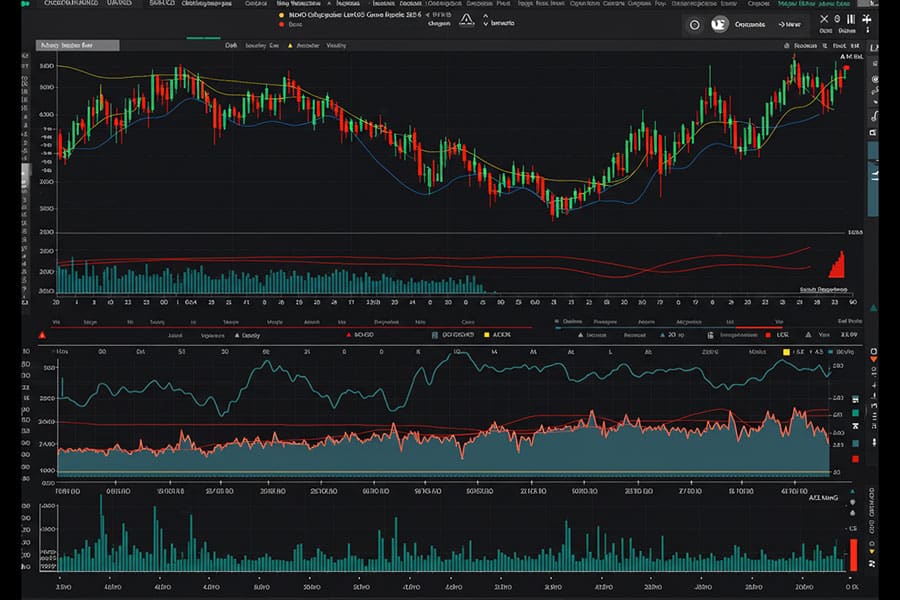Toggle the yellow square above oscillator panel
Image resolution: width=900 pixels, height=600 pixels.
[786, 352]
